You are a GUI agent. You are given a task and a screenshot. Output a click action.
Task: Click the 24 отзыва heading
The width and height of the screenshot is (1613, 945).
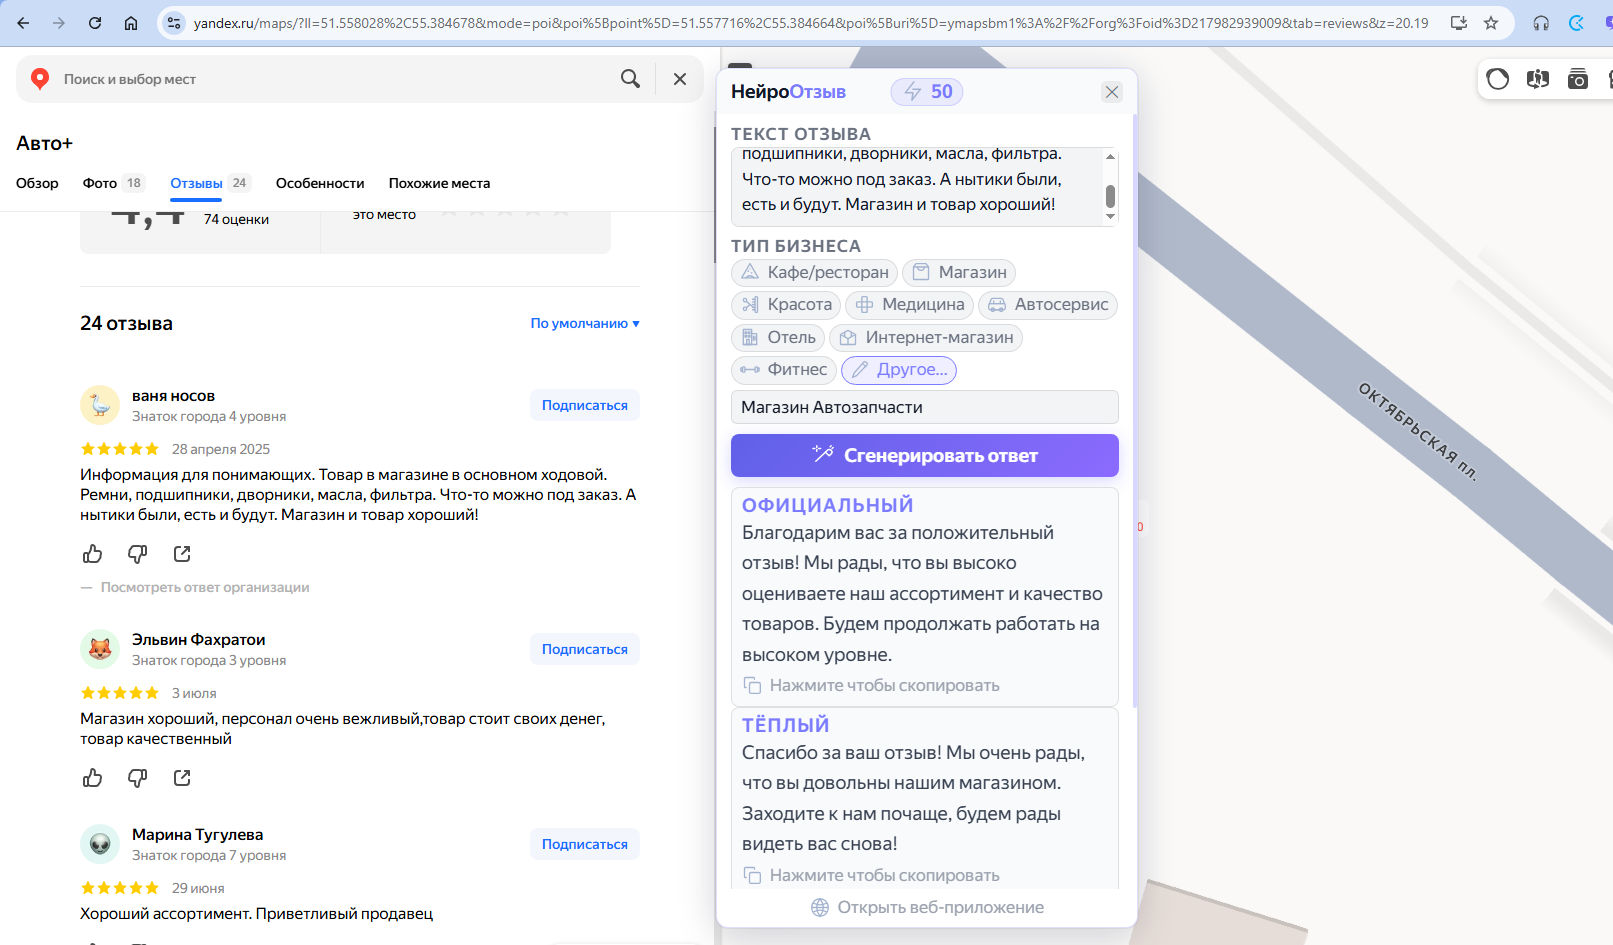click(x=126, y=323)
